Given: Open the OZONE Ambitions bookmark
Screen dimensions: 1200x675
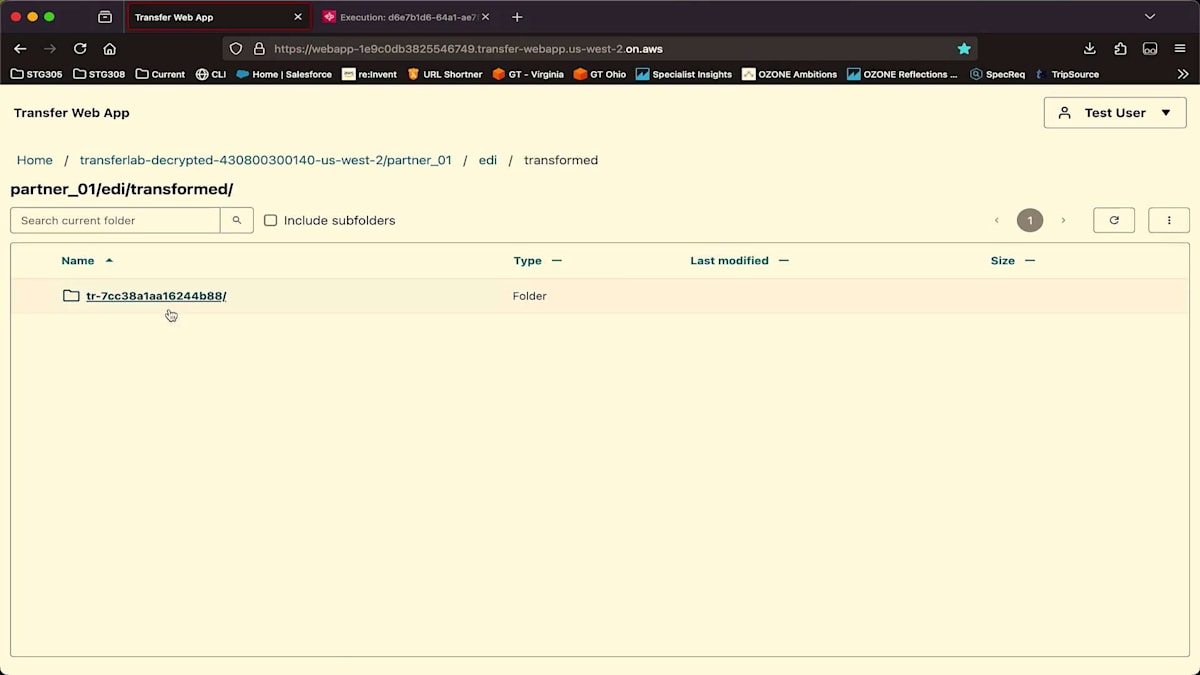Looking at the screenshot, I should pos(790,74).
